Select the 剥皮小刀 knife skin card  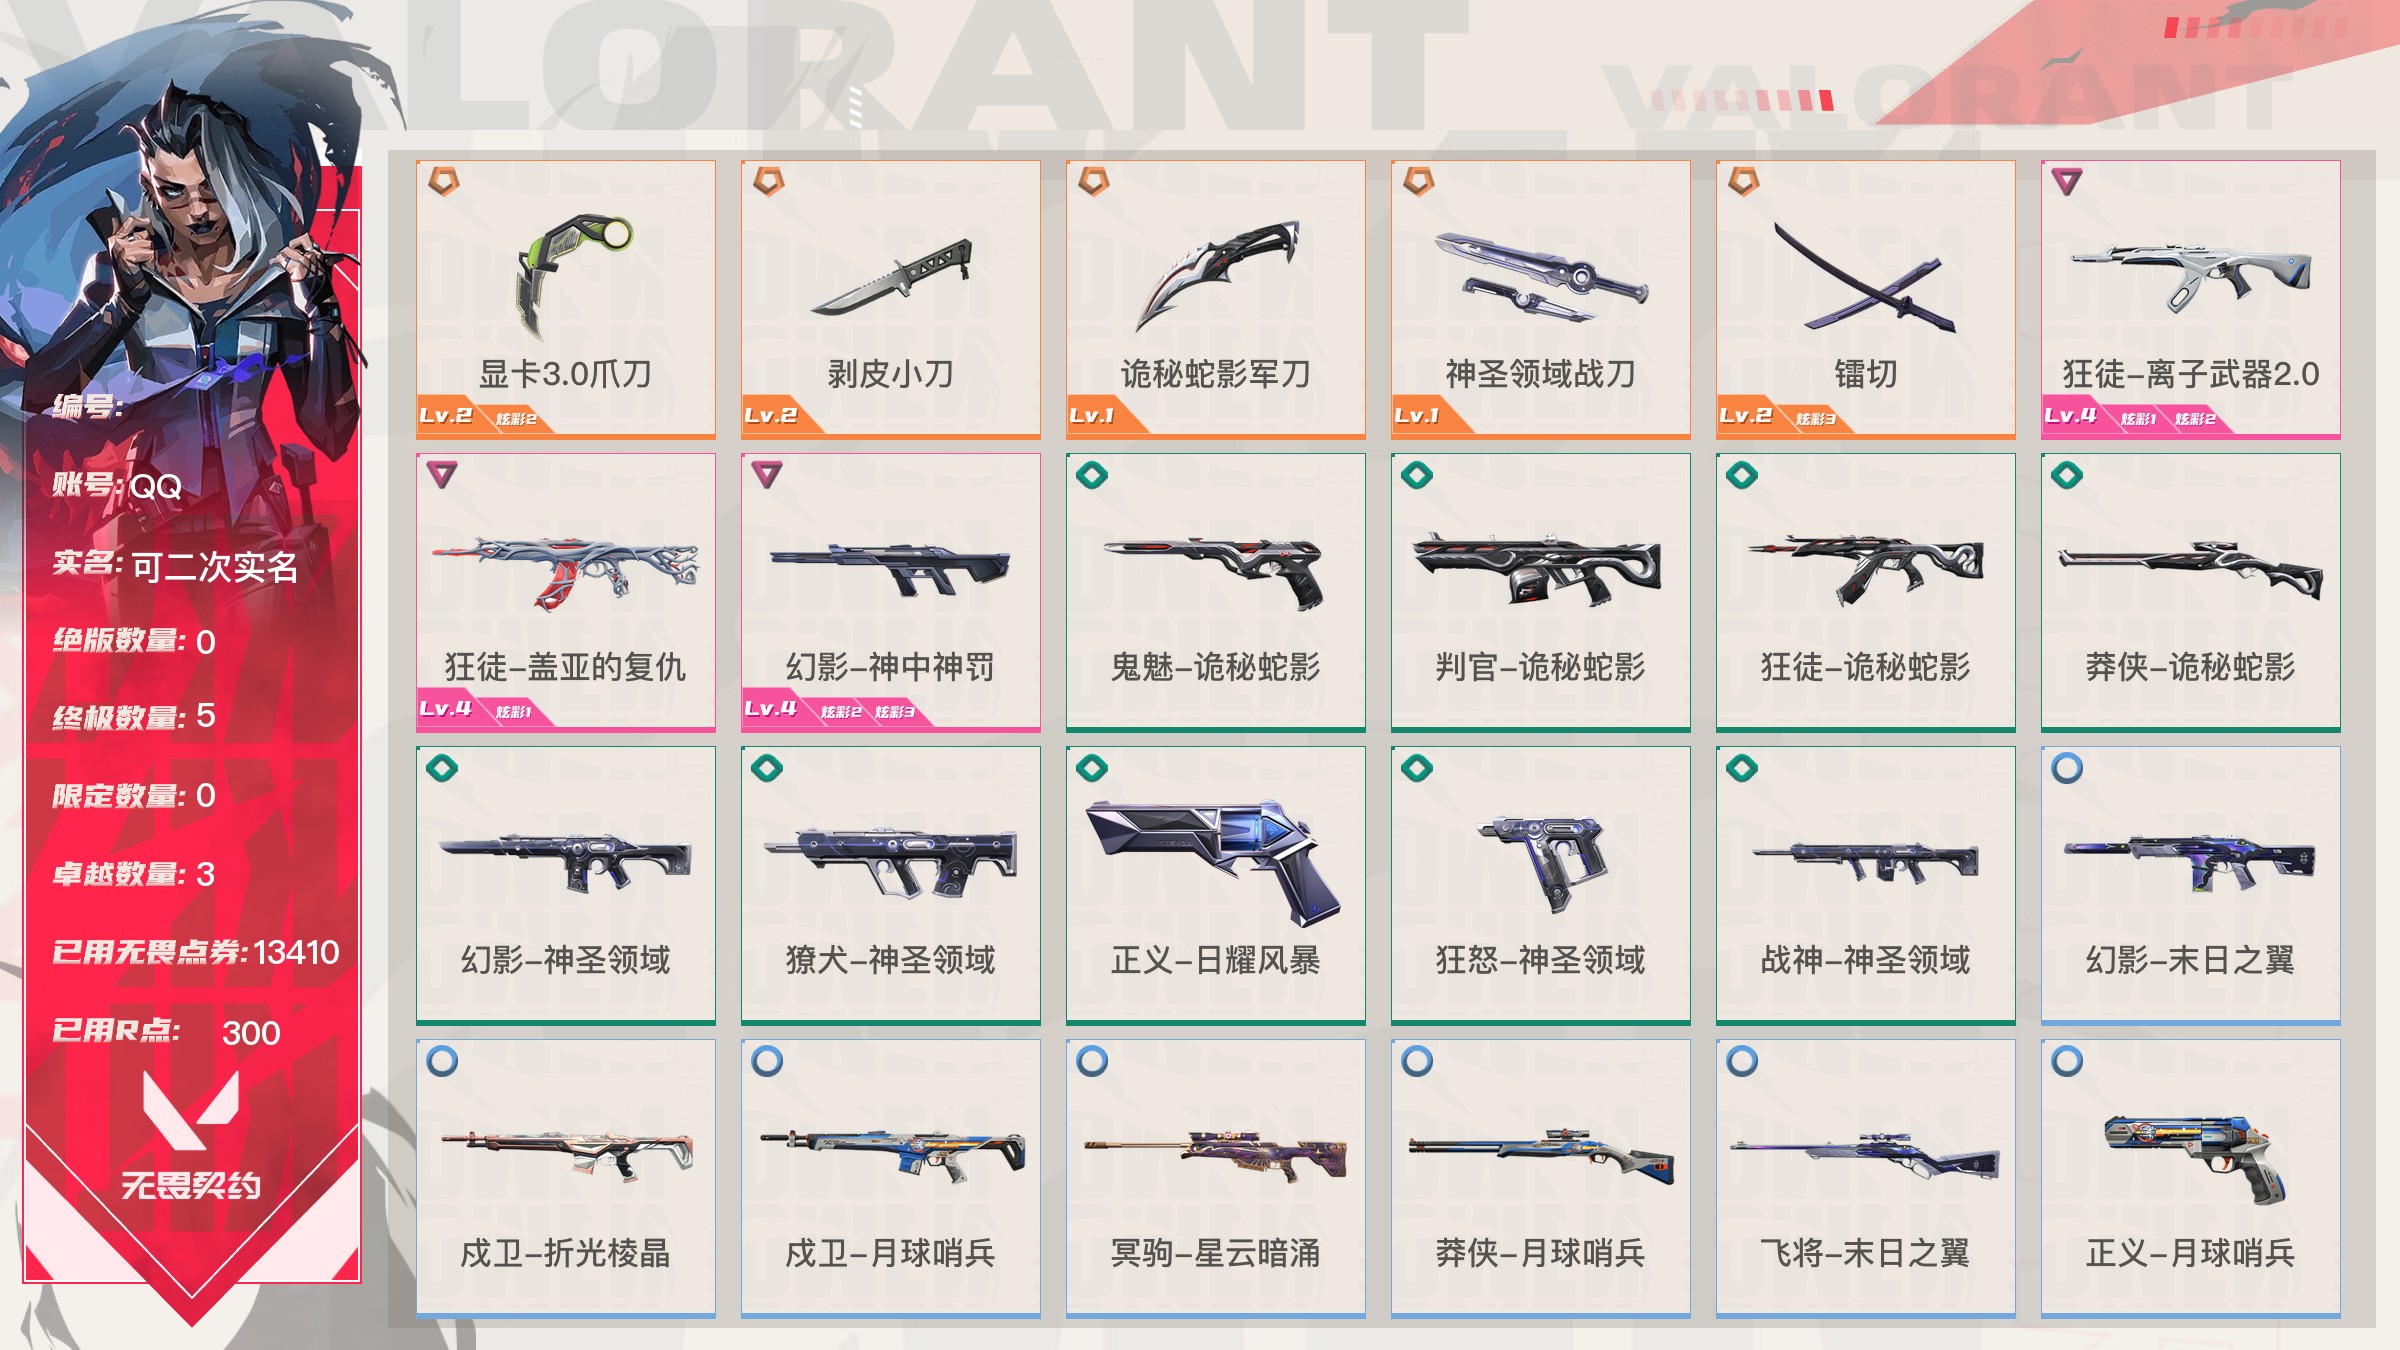[891, 300]
